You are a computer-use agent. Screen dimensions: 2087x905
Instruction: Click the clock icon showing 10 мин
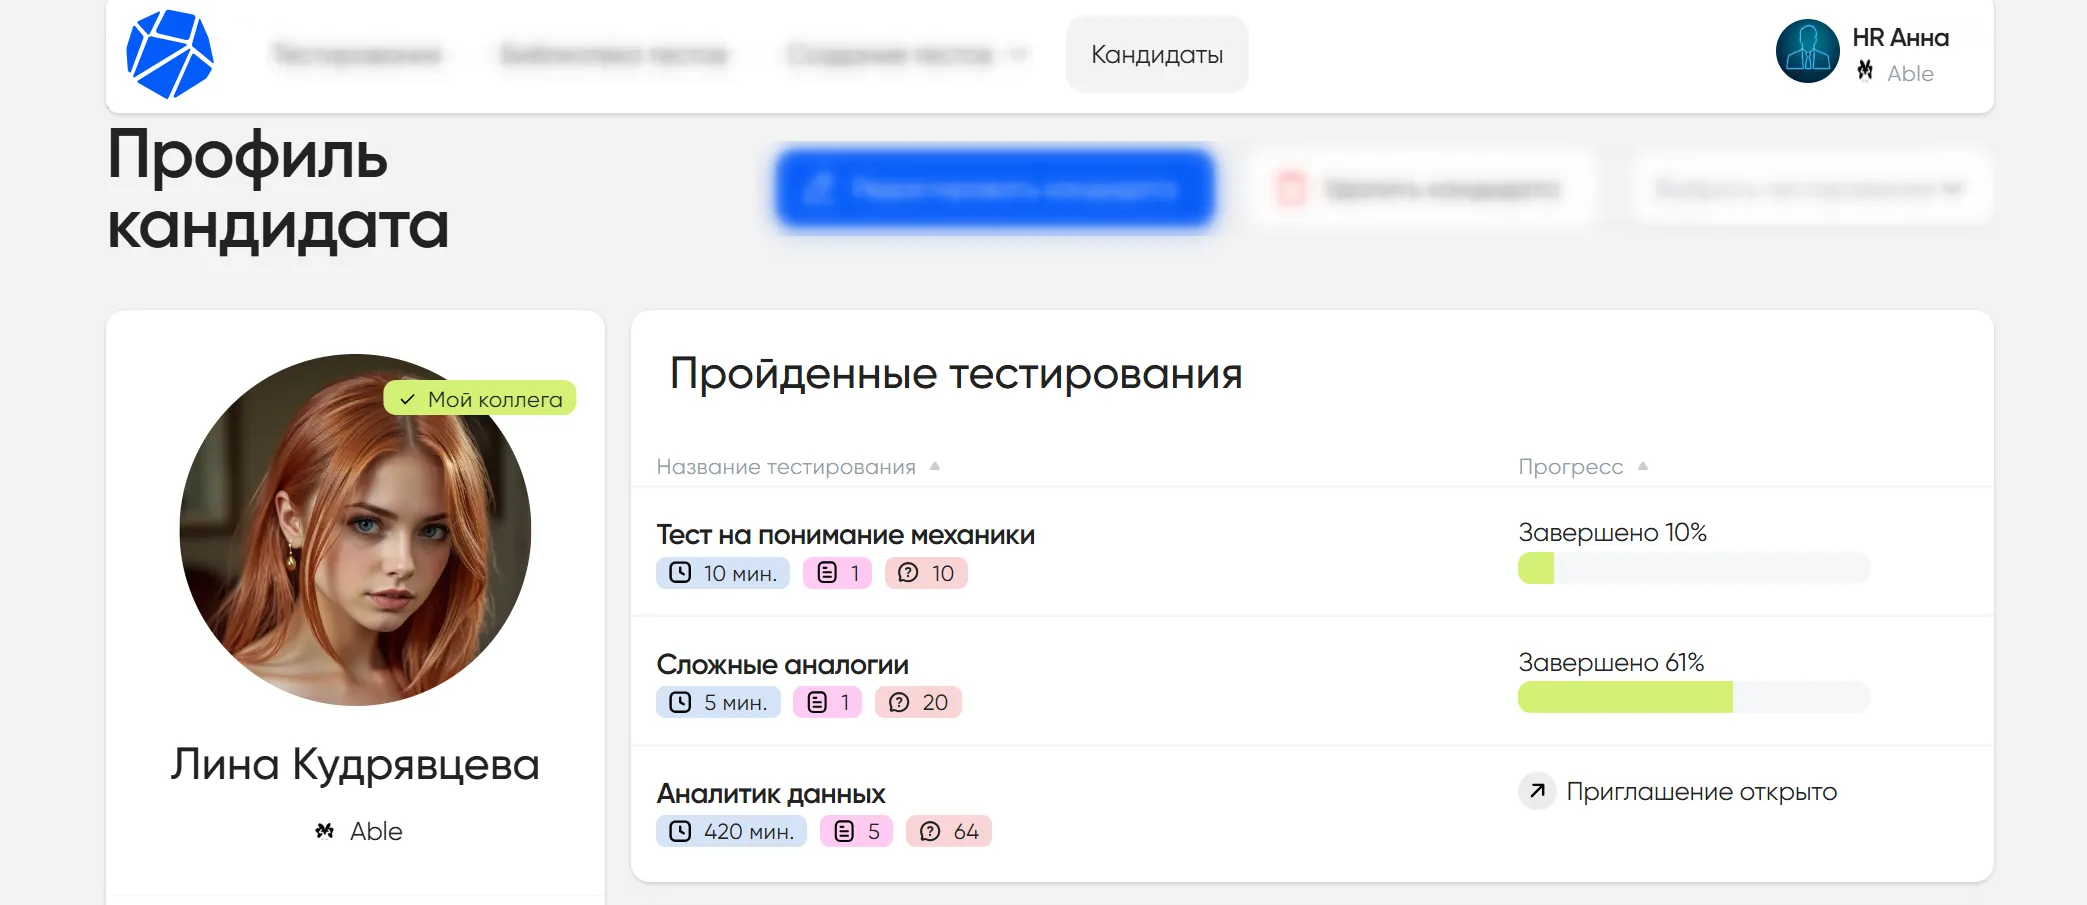coord(680,572)
